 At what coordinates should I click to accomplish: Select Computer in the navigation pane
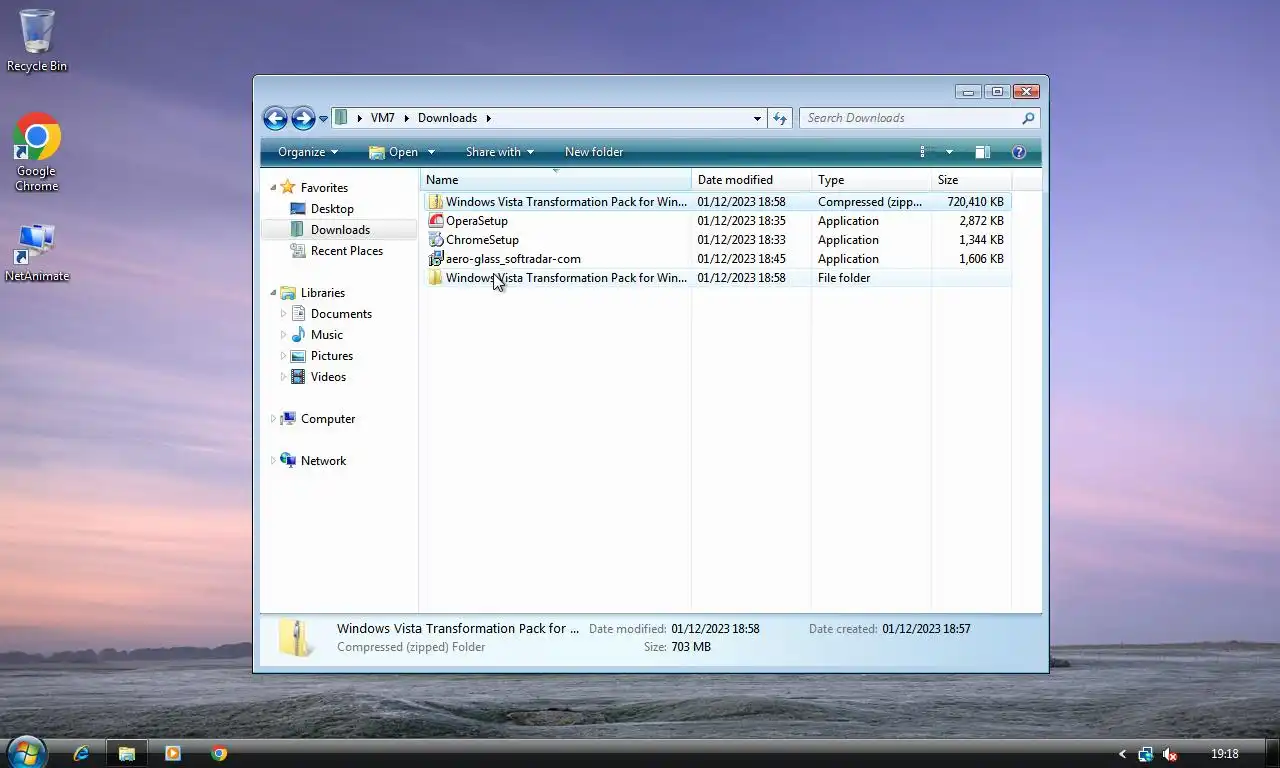328,419
